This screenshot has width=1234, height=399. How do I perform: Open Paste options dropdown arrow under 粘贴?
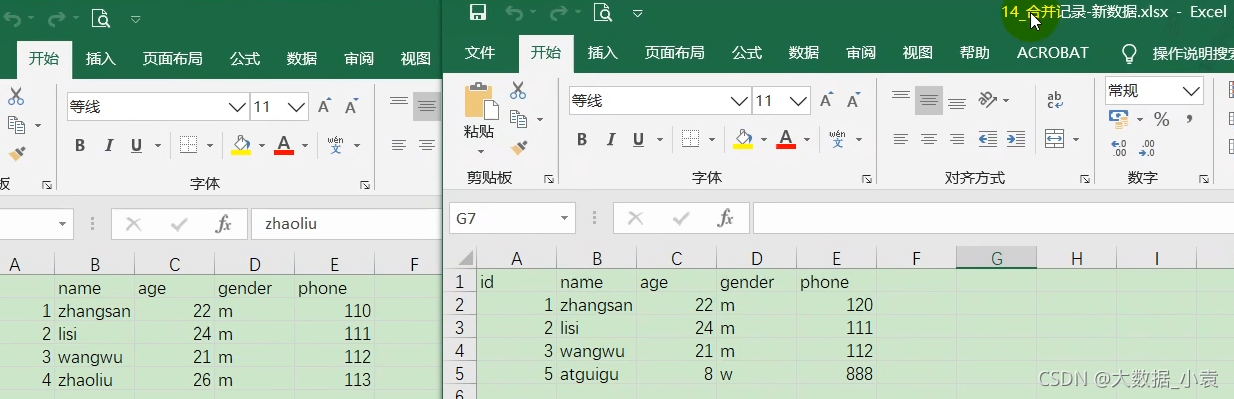pos(480,152)
